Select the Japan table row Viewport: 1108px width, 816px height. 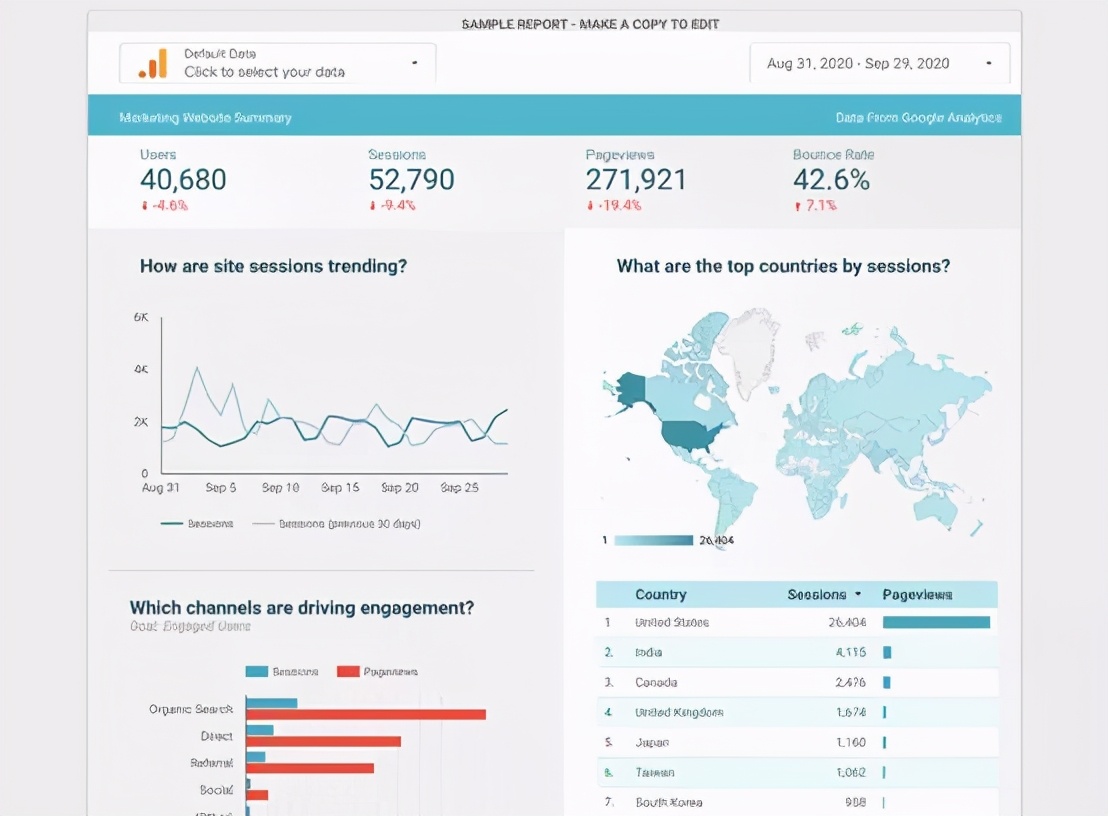[796, 743]
